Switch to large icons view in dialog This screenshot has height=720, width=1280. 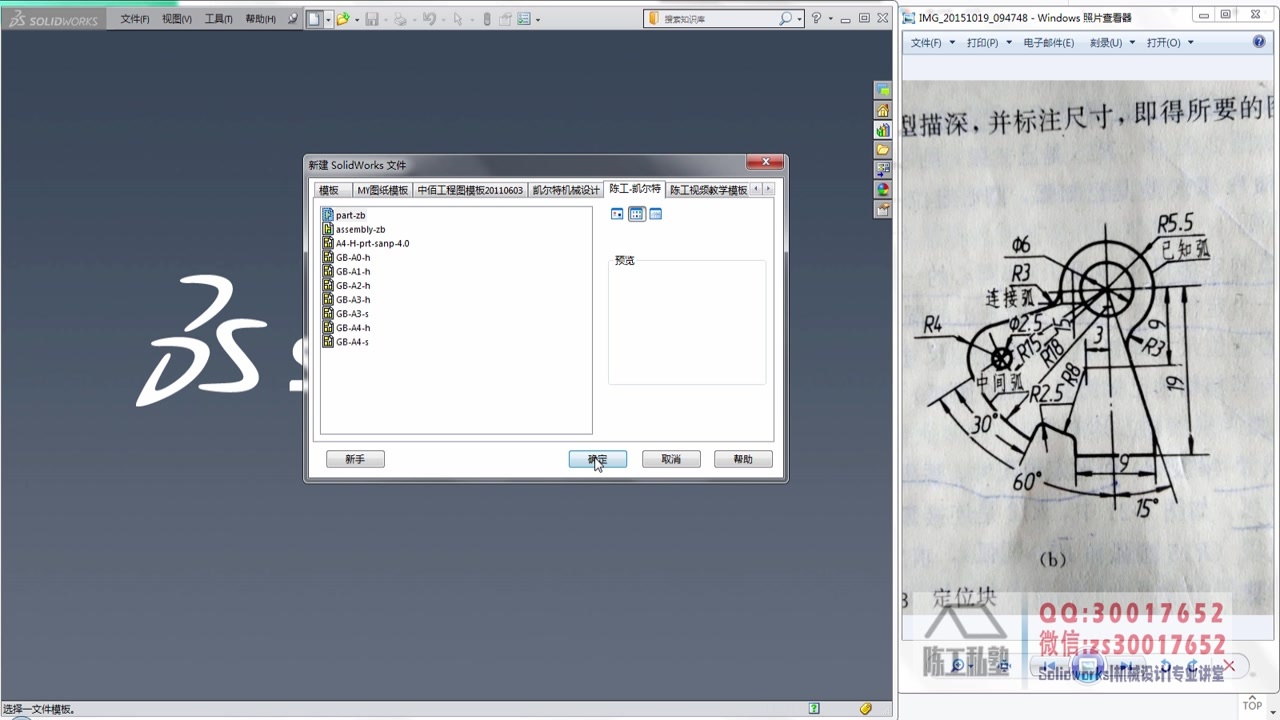click(617, 214)
